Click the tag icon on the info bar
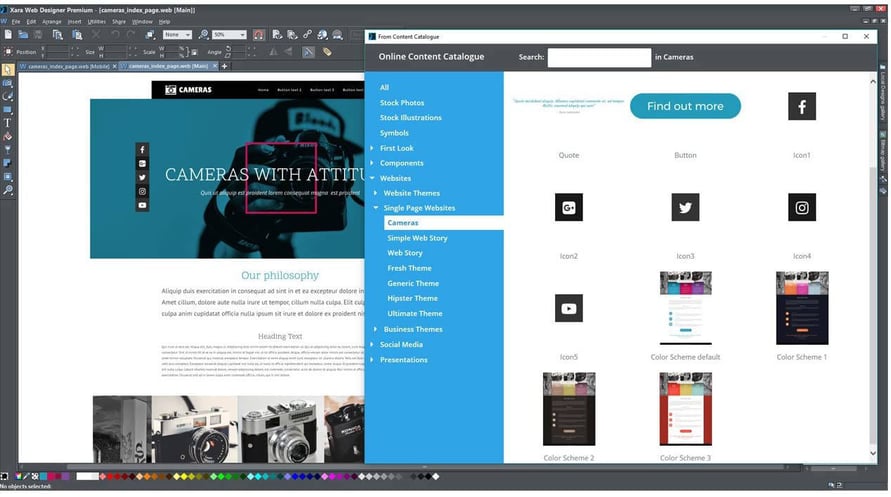 coord(327,52)
